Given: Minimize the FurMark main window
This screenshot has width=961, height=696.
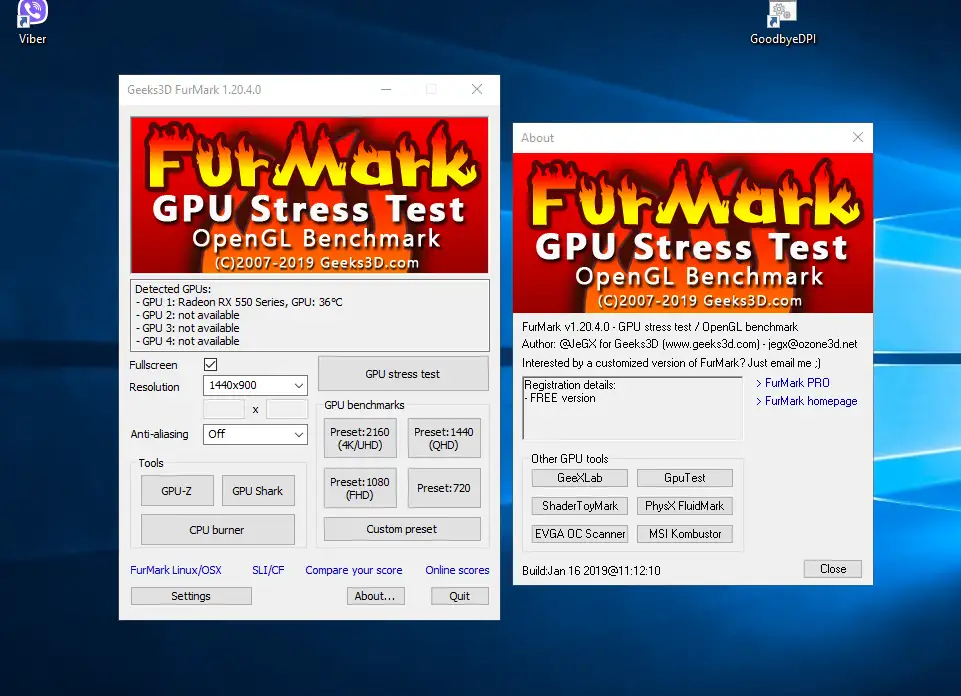Looking at the screenshot, I should pyautogui.click(x=386, y=89).
